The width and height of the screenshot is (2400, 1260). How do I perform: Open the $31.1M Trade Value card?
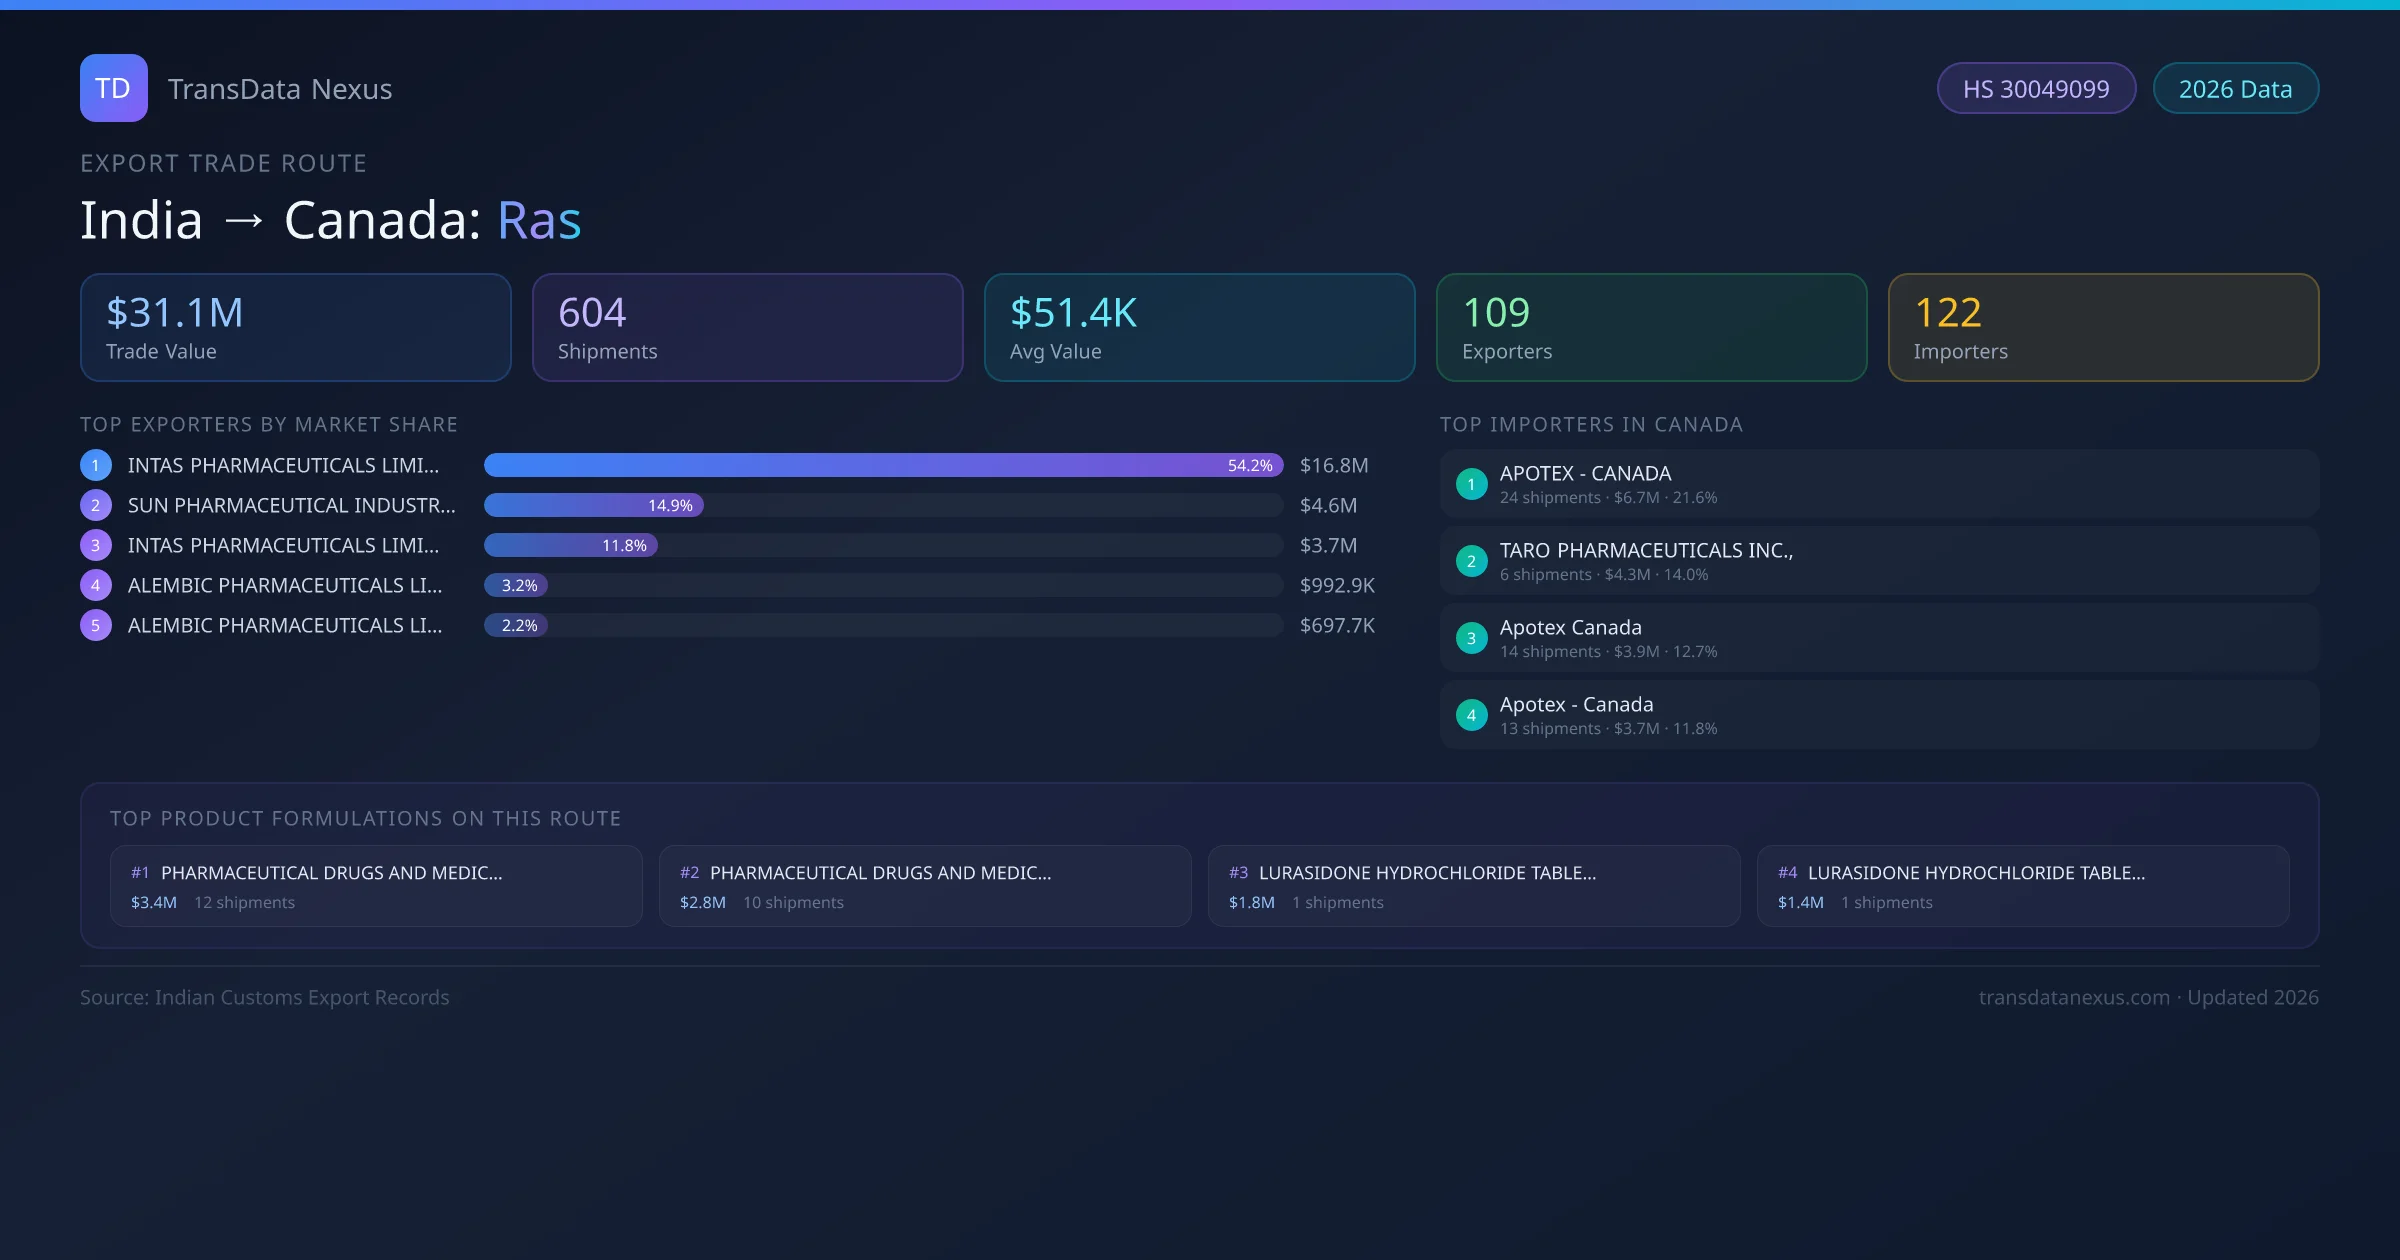[295, 328]
